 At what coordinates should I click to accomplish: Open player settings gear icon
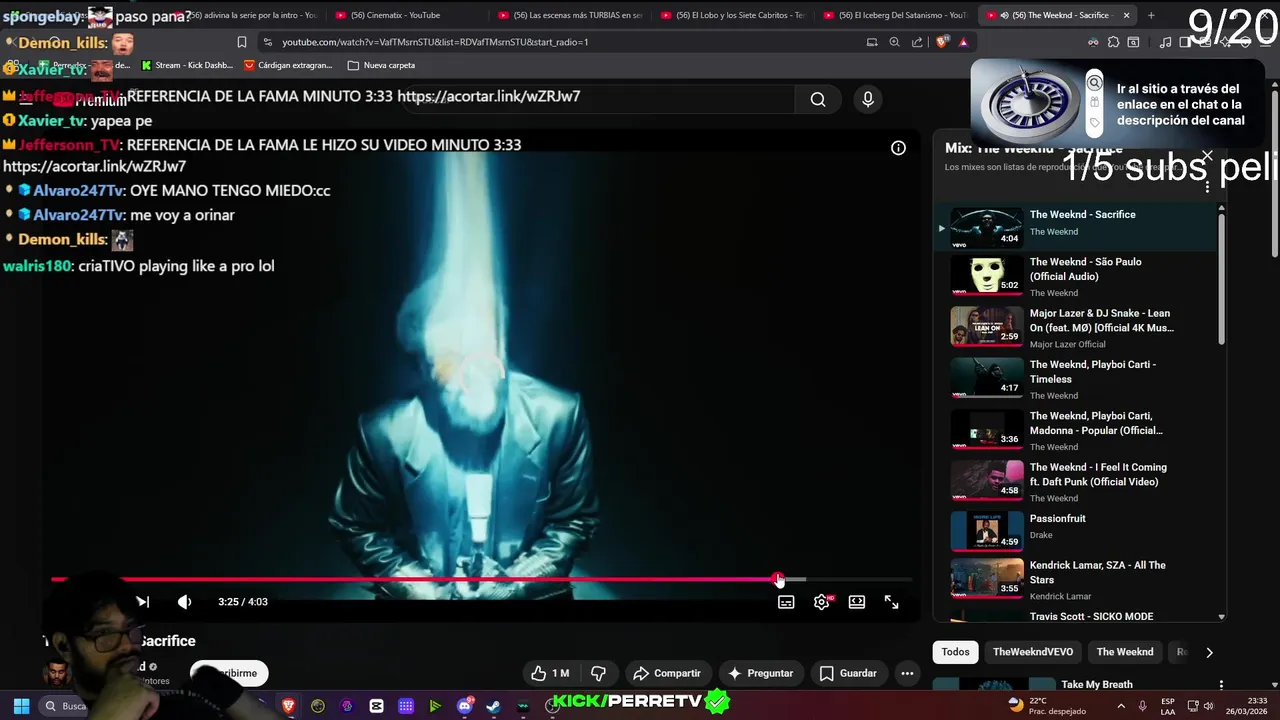(822, 602)
